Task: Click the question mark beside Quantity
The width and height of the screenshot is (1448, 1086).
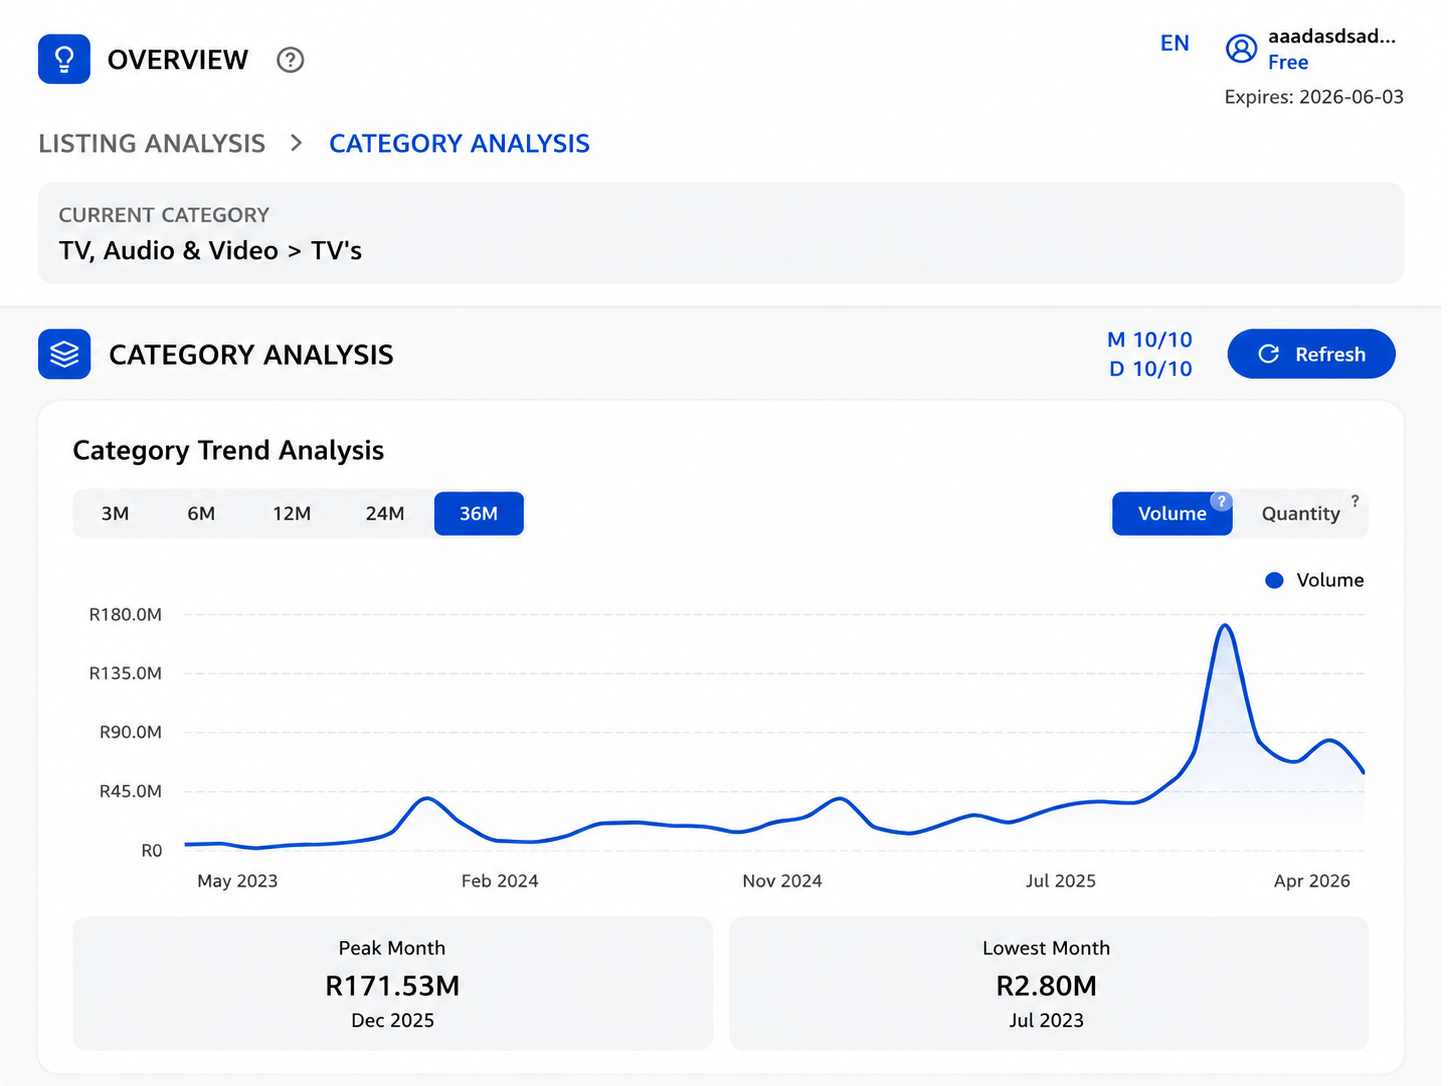Action: (1355, 501)
